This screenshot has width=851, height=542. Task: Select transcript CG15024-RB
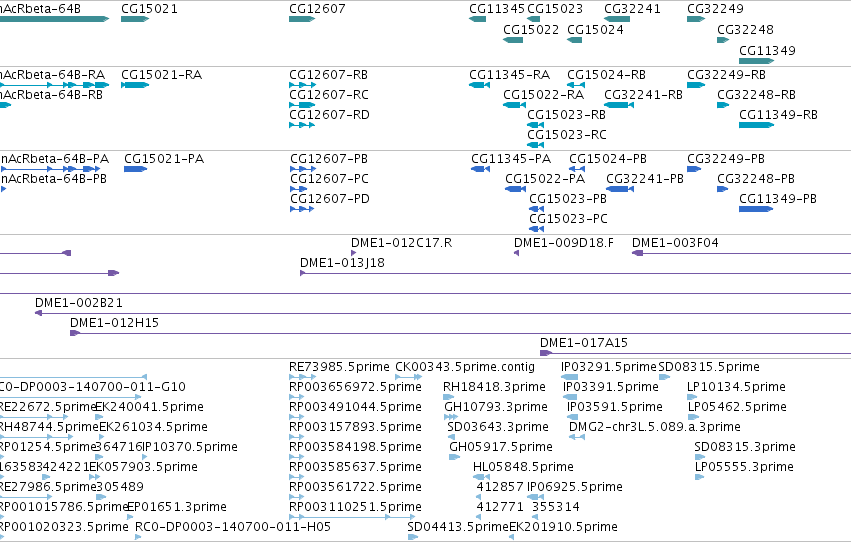click(x=576, y=85)
